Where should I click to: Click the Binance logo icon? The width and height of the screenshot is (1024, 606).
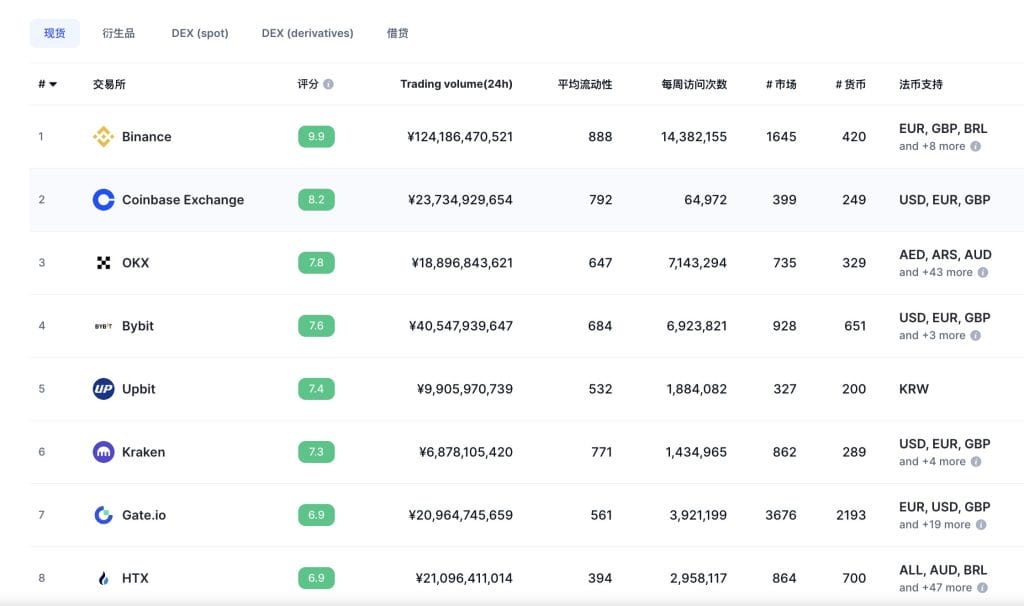click(103, 137)
